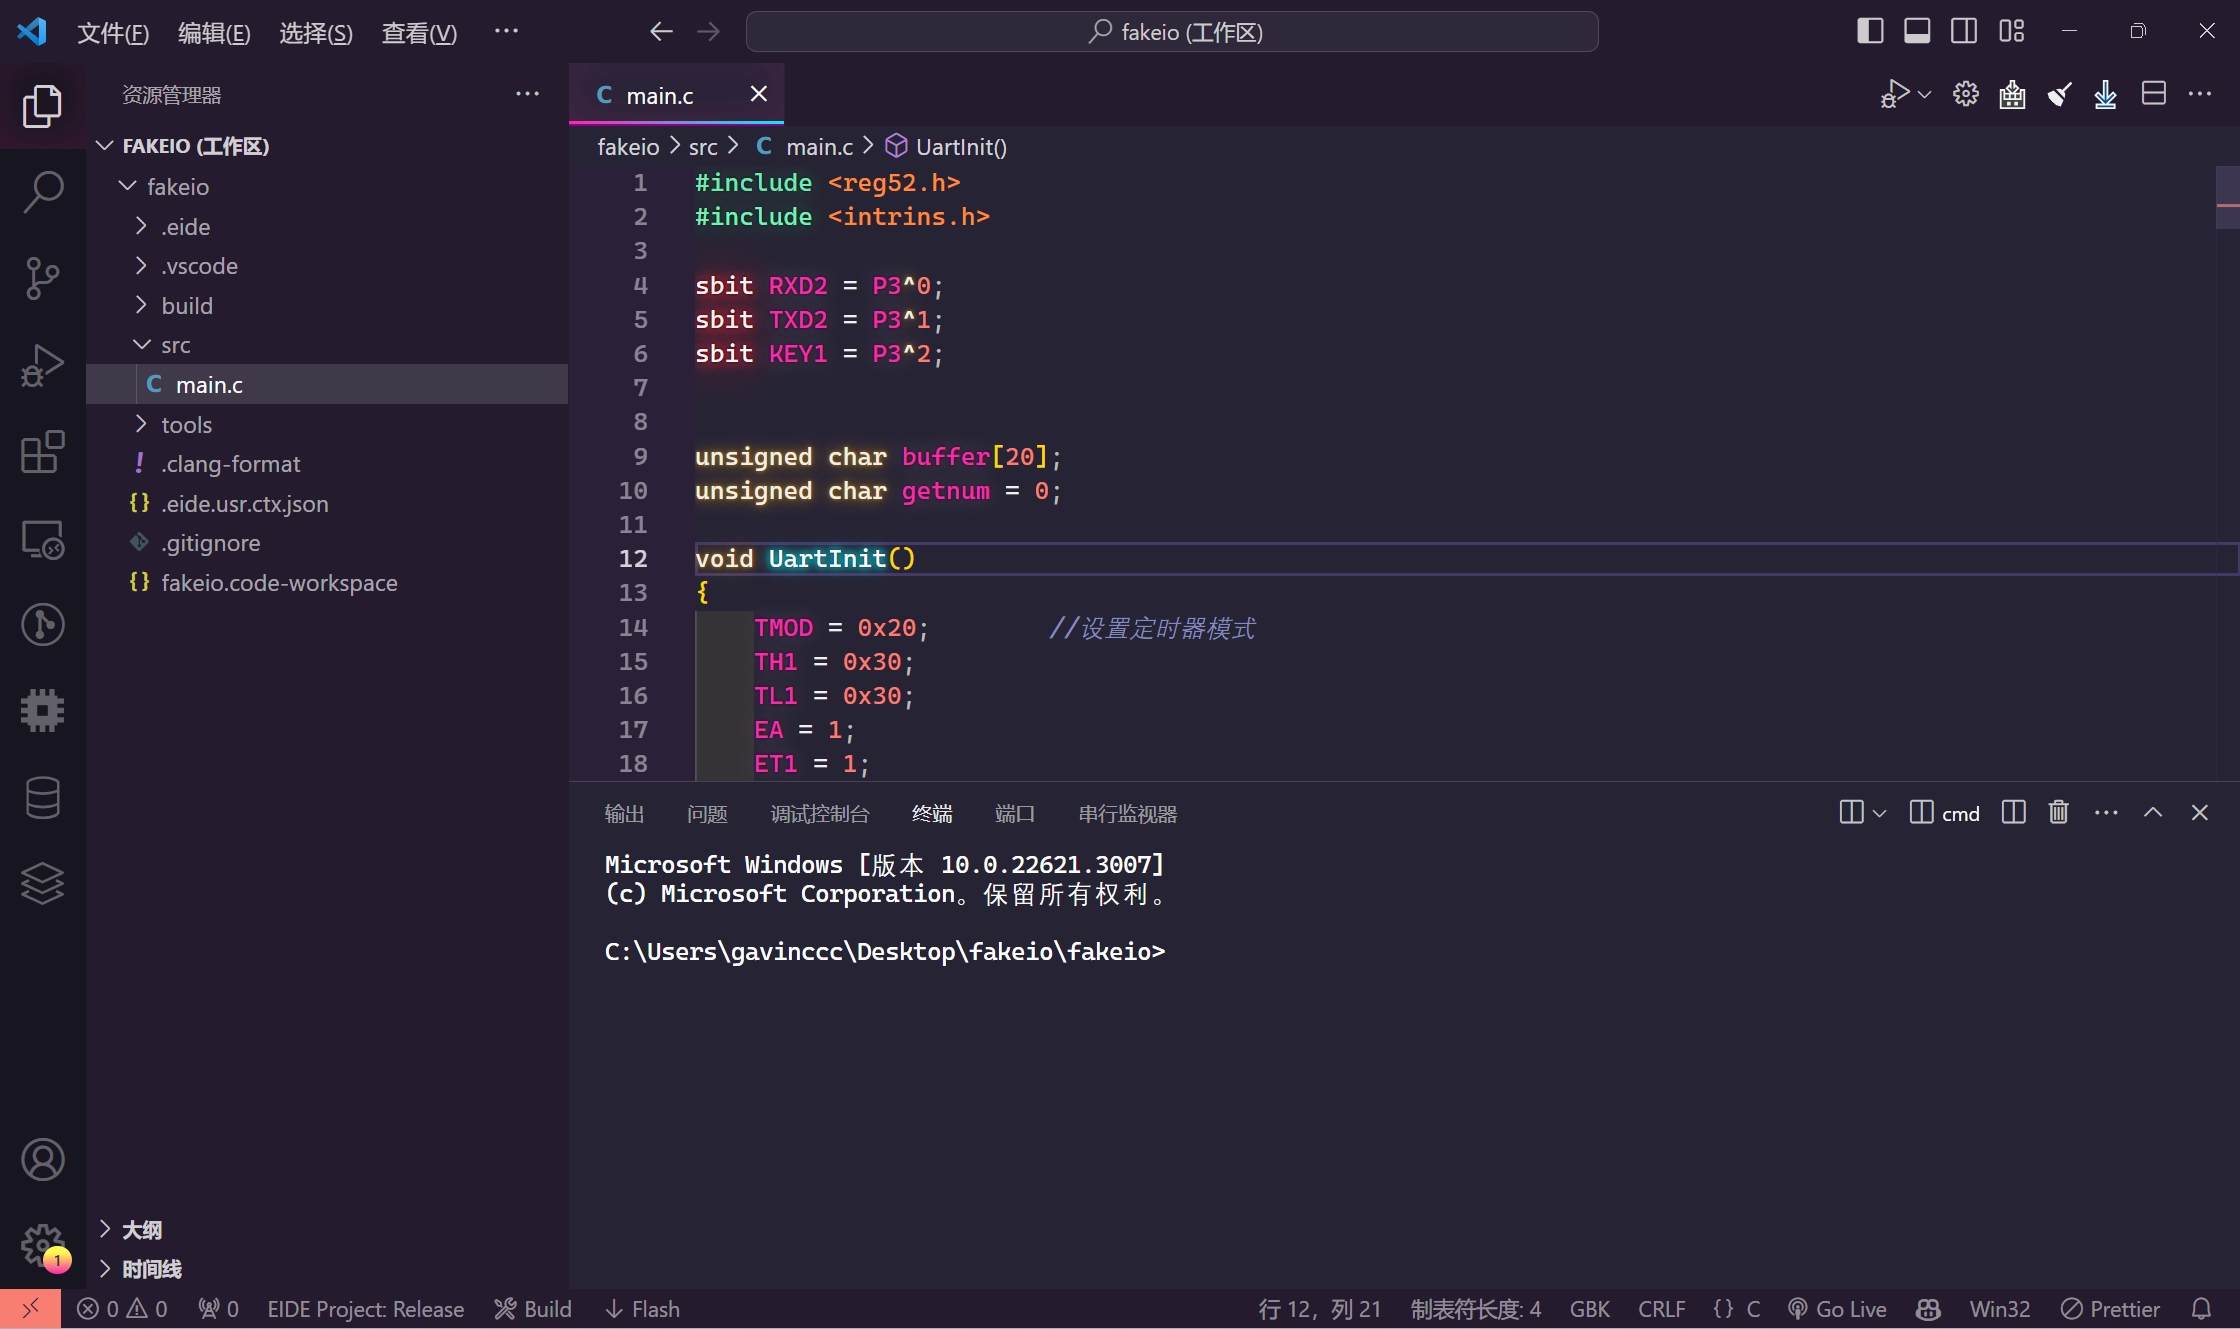Open the .clang-format file
Viewport: 2240px width, 1329px height.
pyautogui.click(x=327, y=463)
